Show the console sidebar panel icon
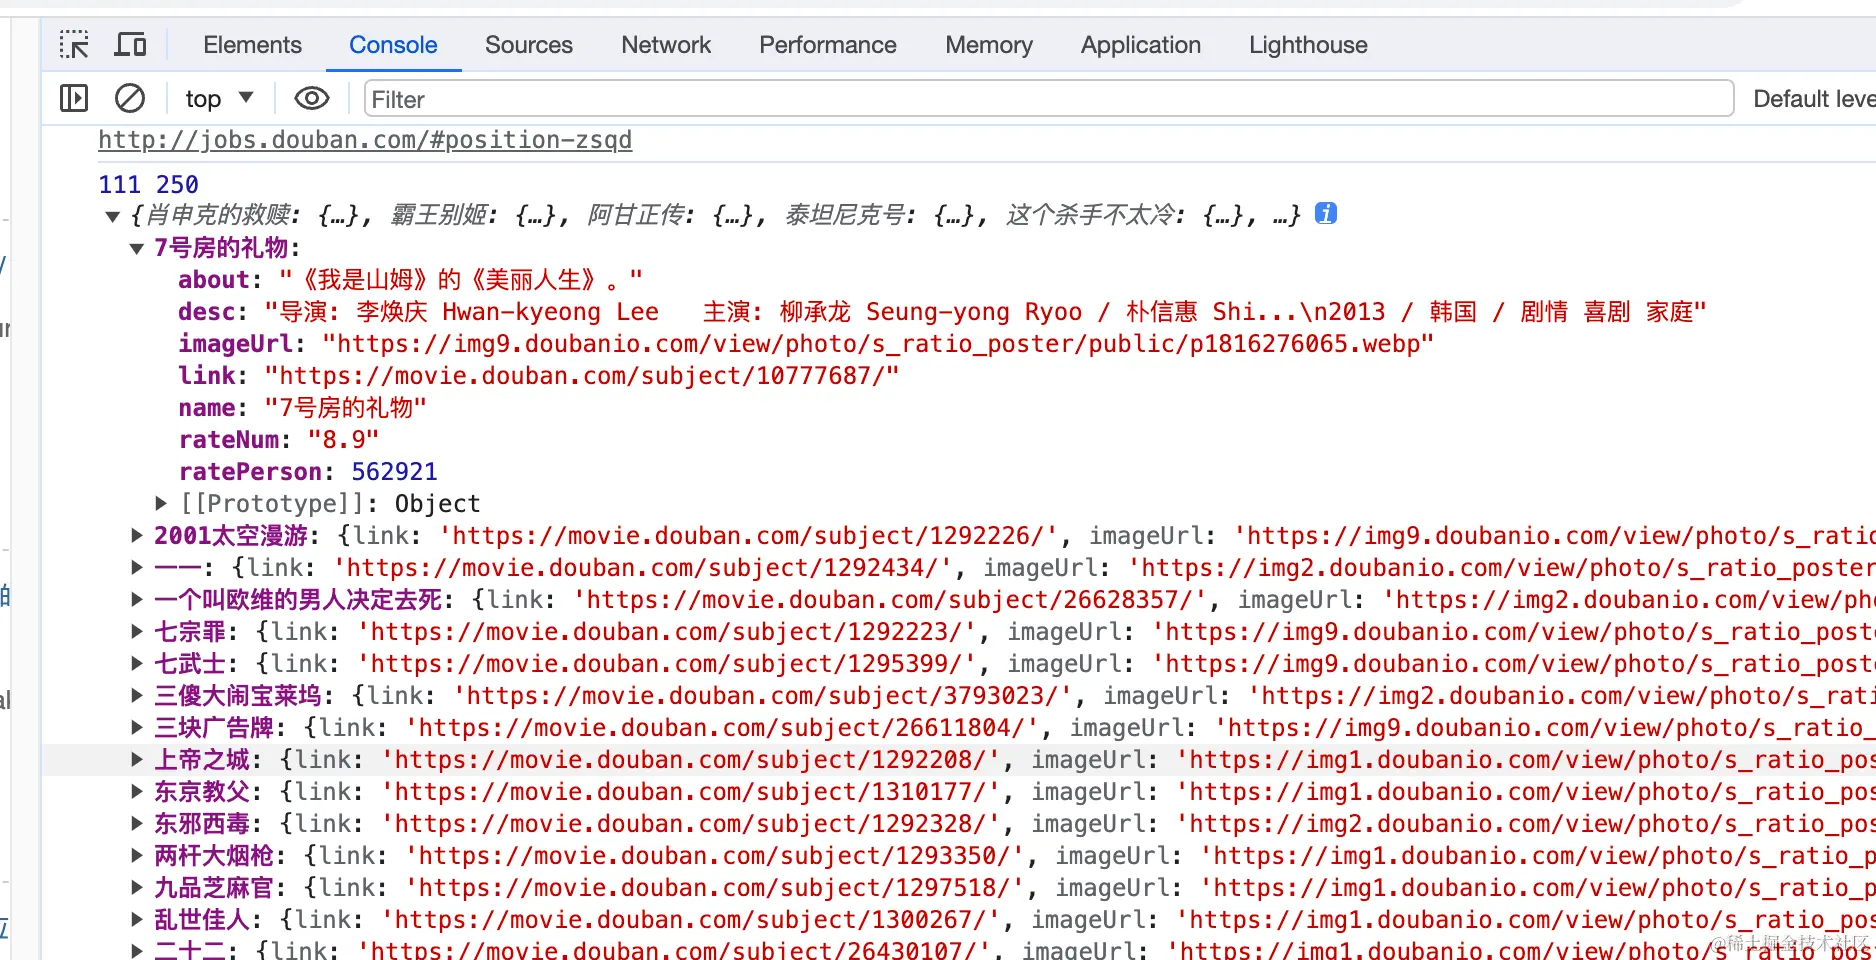 pyautogui.click(x=74, y=98)
